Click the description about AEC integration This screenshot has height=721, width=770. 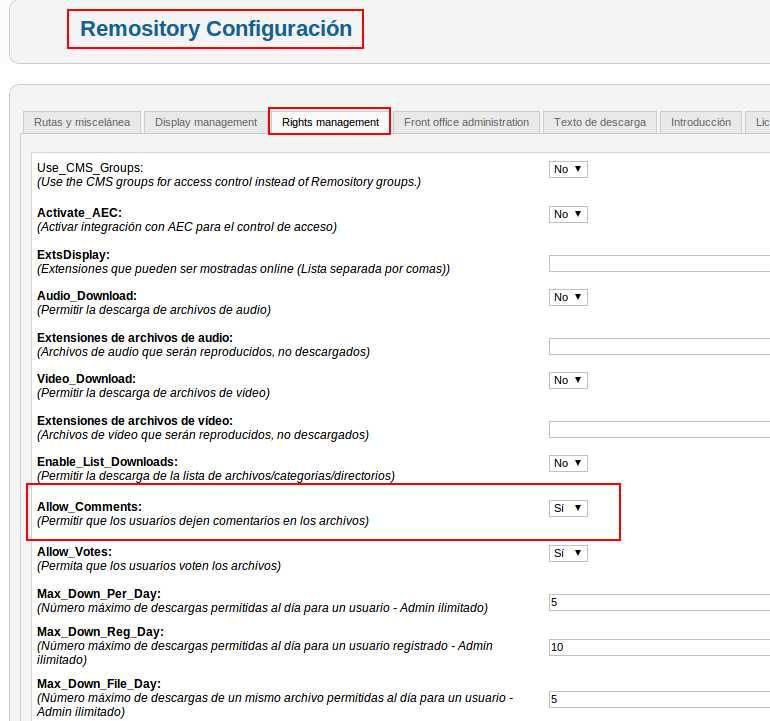point(187,227)
